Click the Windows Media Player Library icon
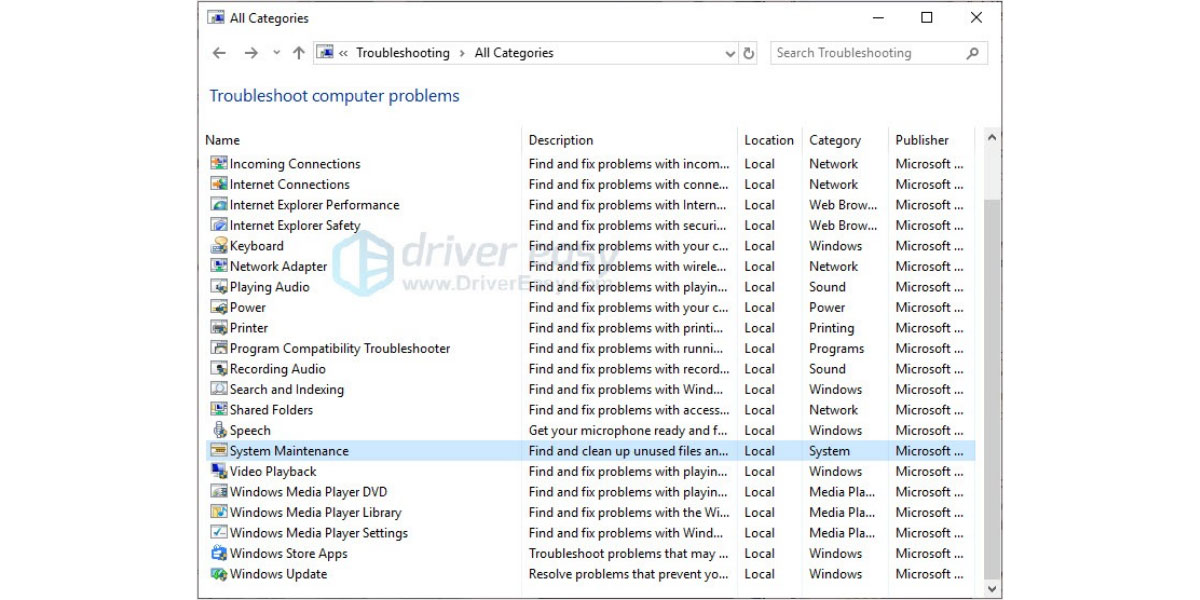Screen dimensions: 1200x600 pos(219,512)
